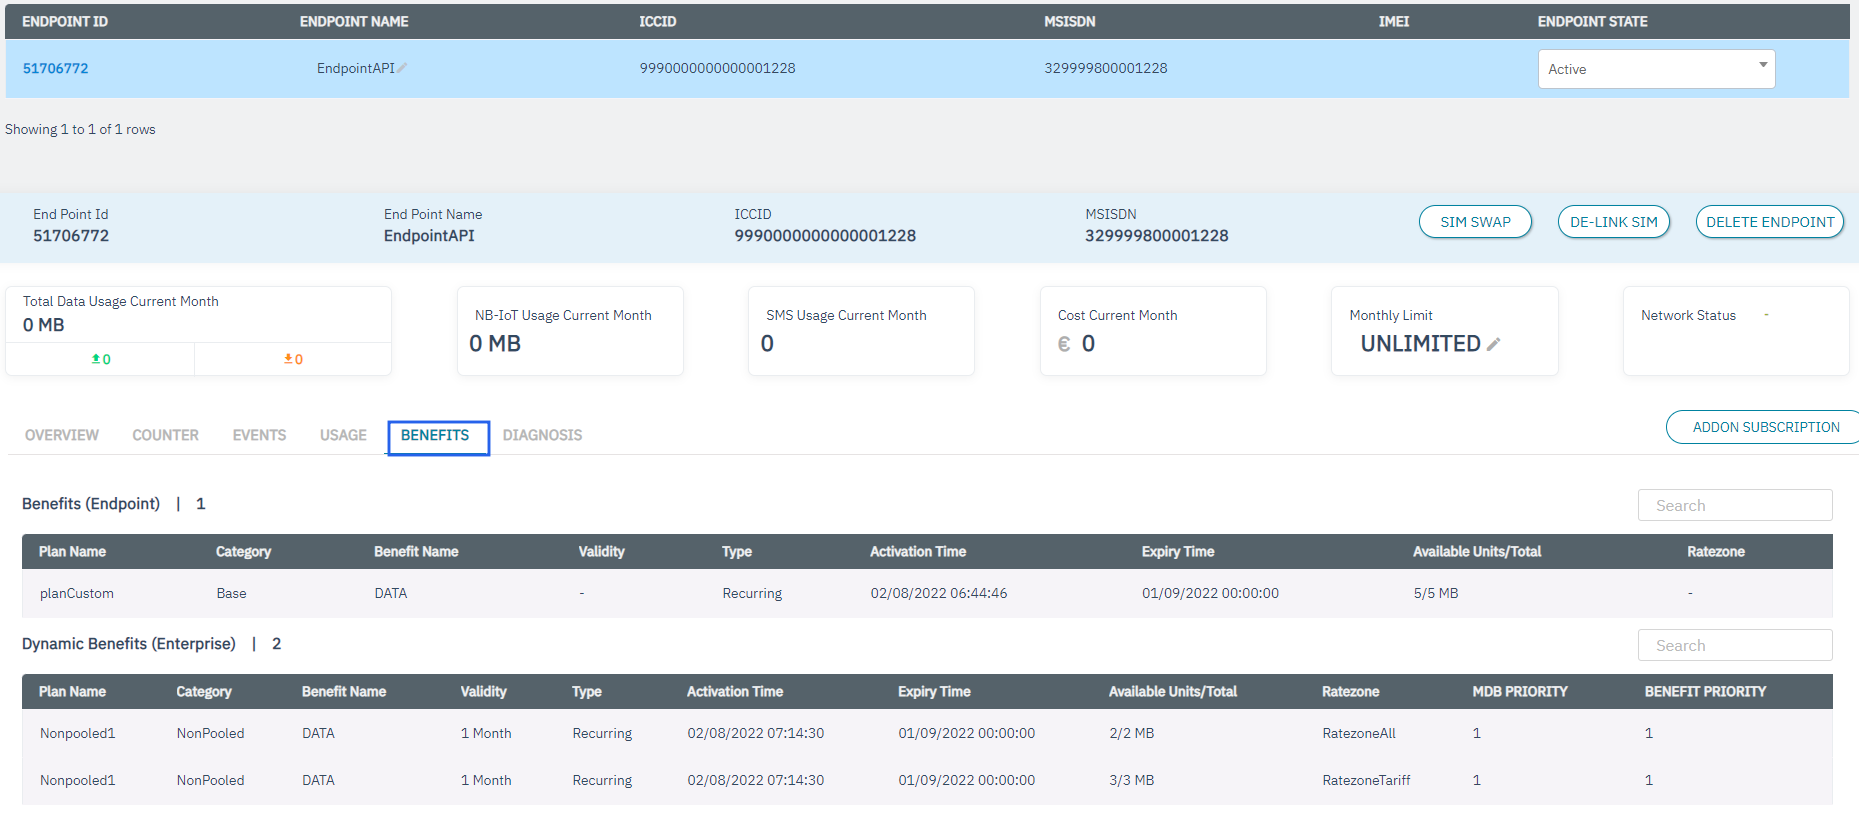Image resolution: width=1859 pixels, height=815 pixels.
Task: Click the pencil icon beside EndpointAPI name
Action: 402,69
